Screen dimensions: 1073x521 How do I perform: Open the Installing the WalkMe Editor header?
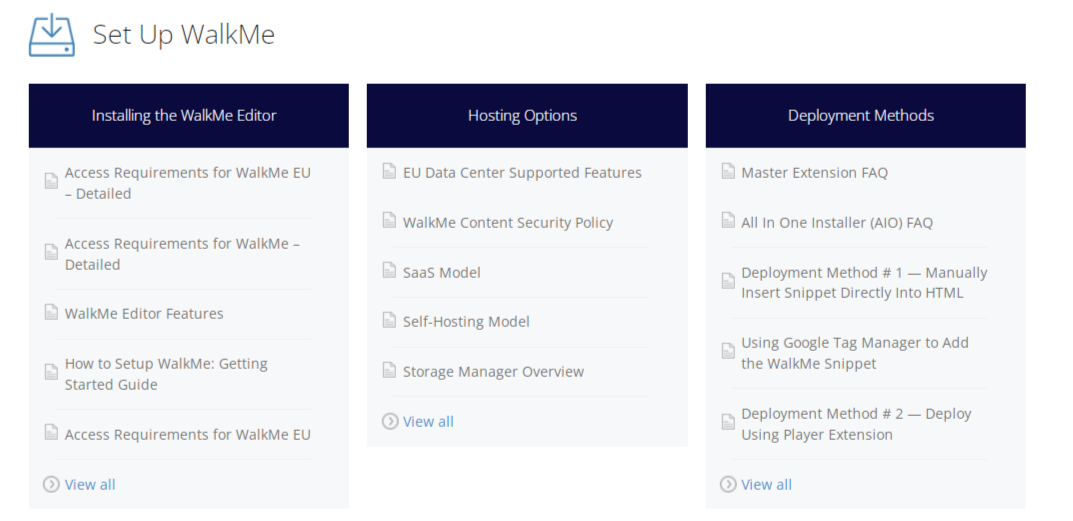(184, 115)
